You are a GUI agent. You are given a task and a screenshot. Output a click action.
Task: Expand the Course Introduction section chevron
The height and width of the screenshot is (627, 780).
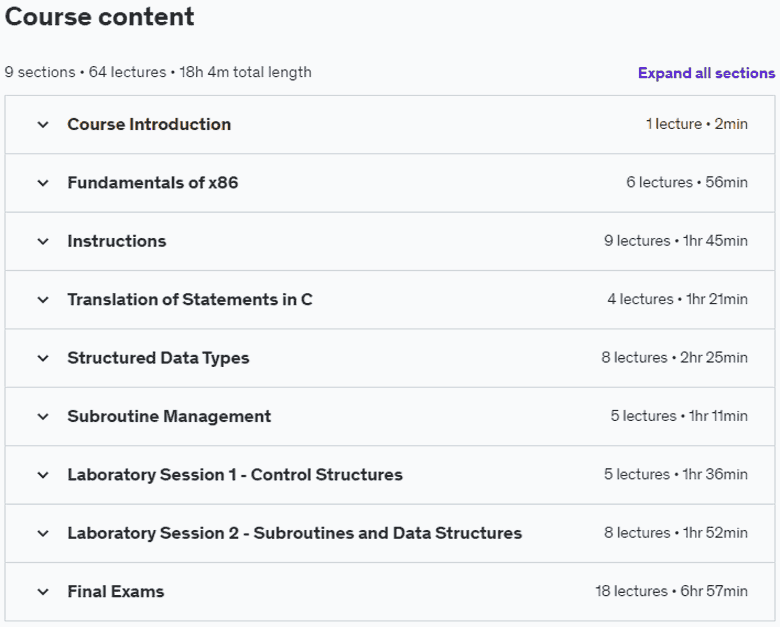(x=43, y=124)
